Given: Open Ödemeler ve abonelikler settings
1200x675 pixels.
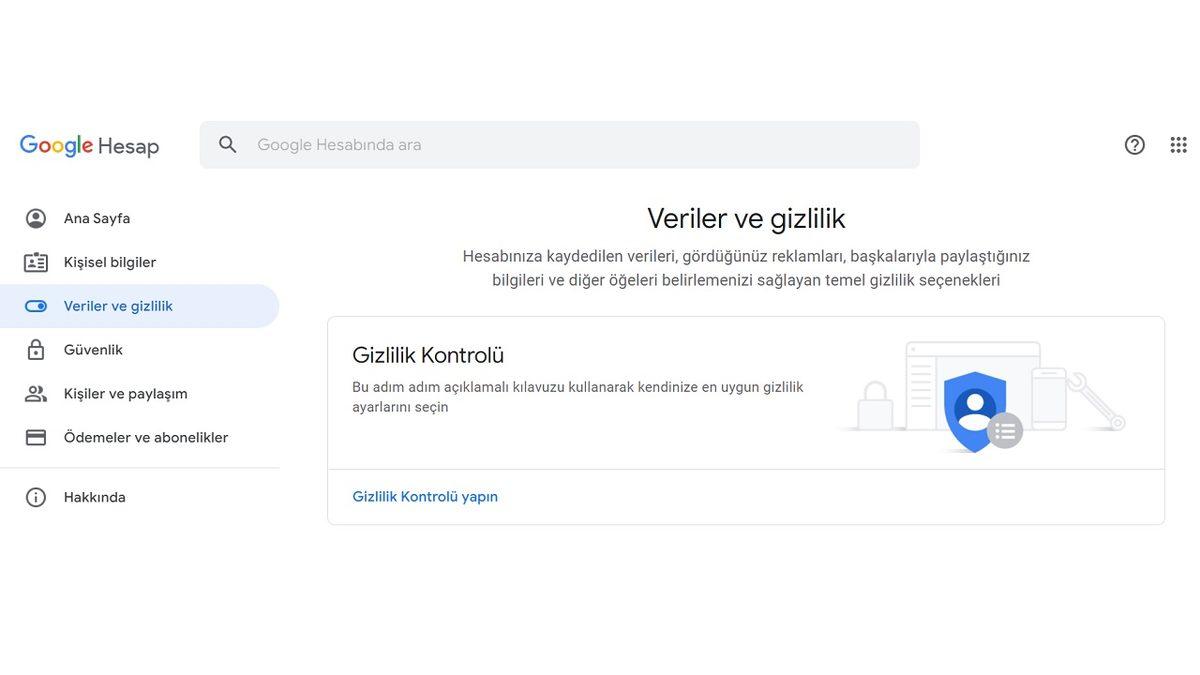Looking at the screenshot, I should 146,434.
